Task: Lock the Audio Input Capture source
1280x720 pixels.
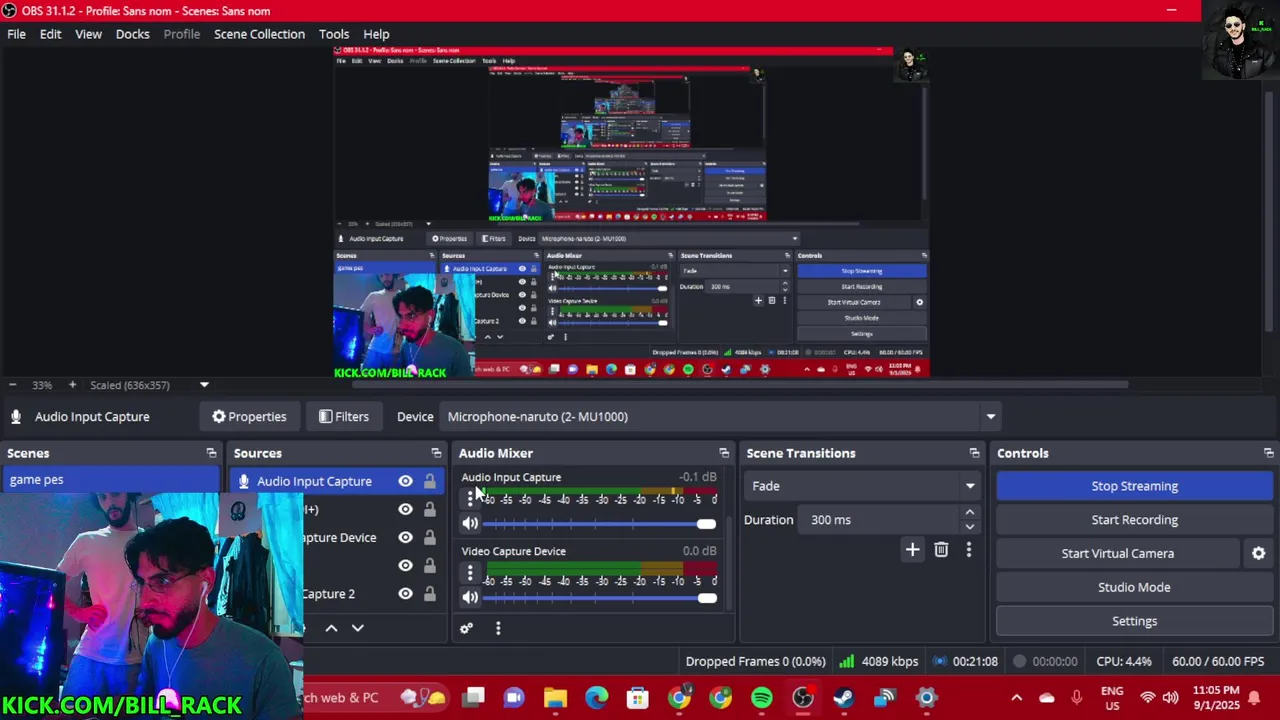Action: point(429,481)
